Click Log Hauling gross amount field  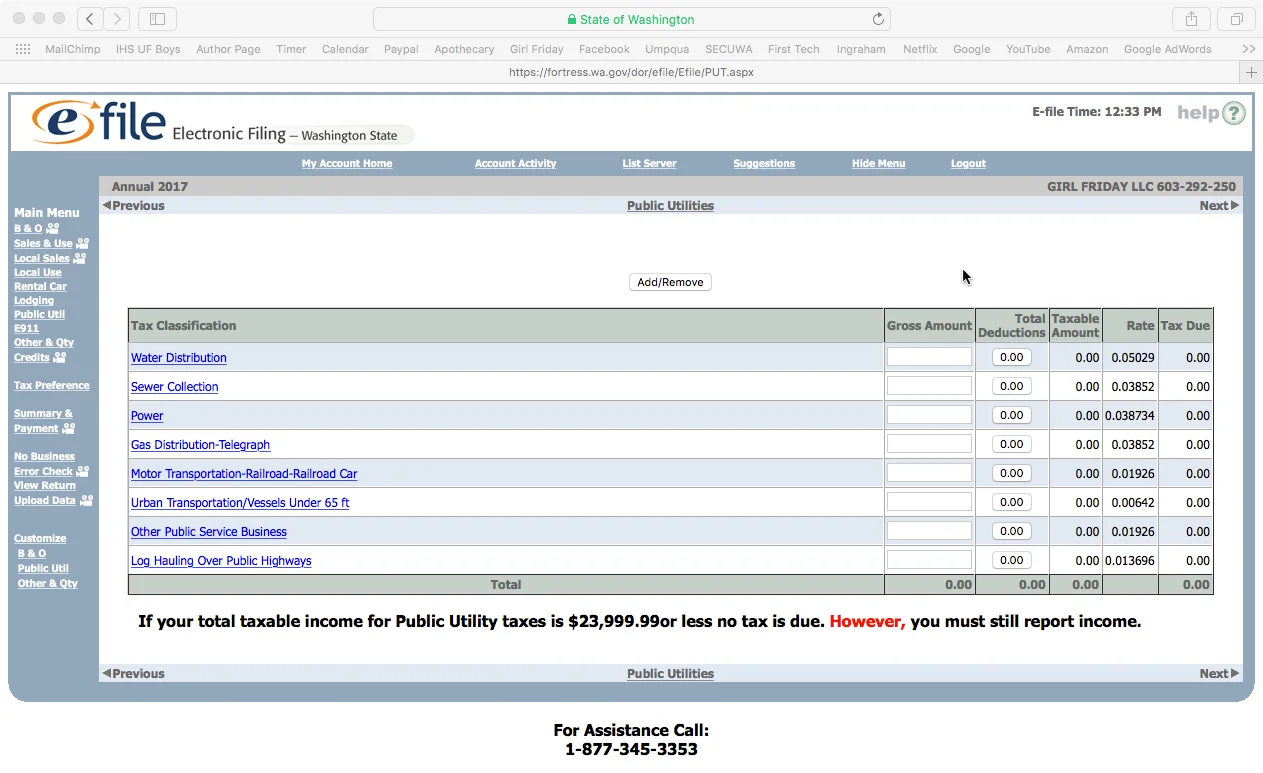(929, 560)
